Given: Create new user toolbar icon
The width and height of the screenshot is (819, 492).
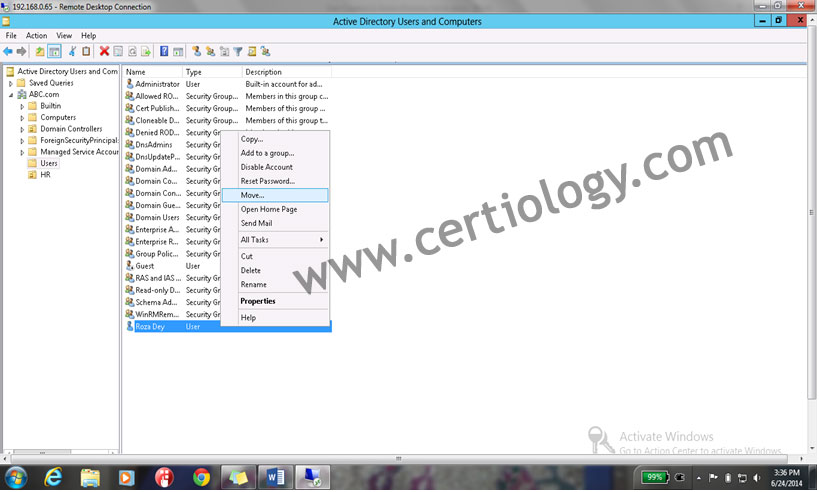Looking at the screenshot, I should point(196,51).
